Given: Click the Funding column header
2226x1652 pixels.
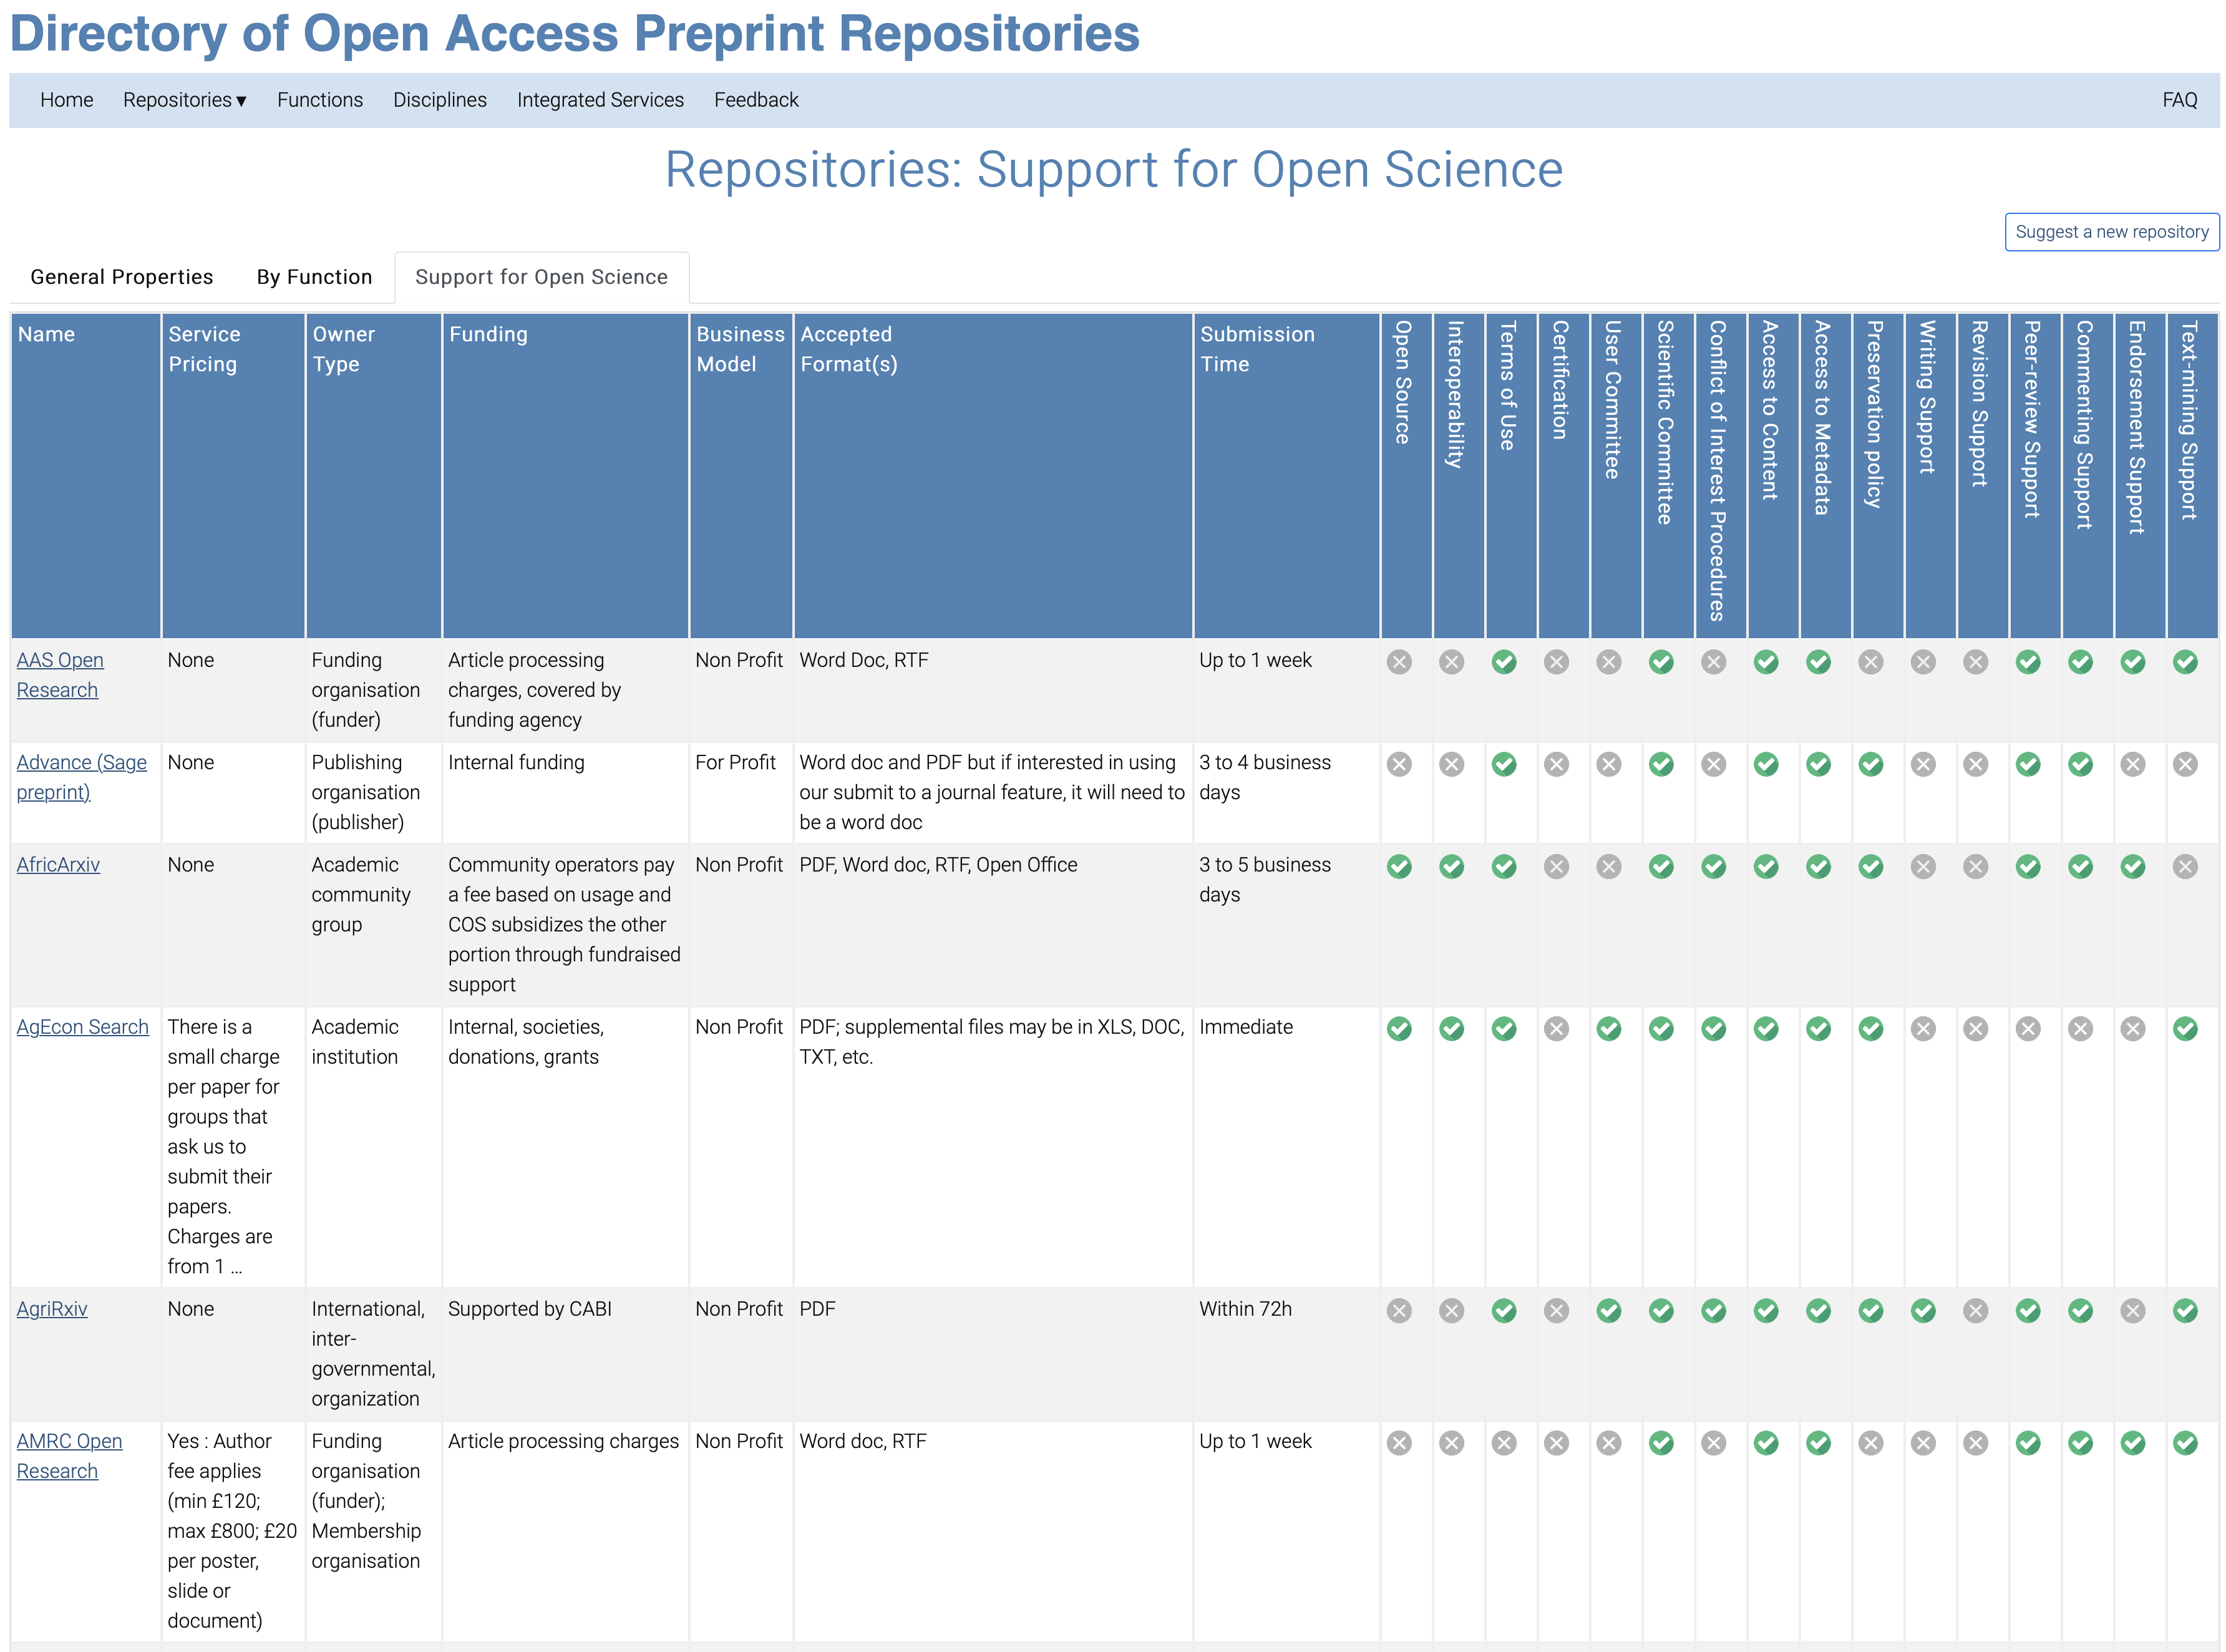Looking at the screenshot, I should pos(565,476).
